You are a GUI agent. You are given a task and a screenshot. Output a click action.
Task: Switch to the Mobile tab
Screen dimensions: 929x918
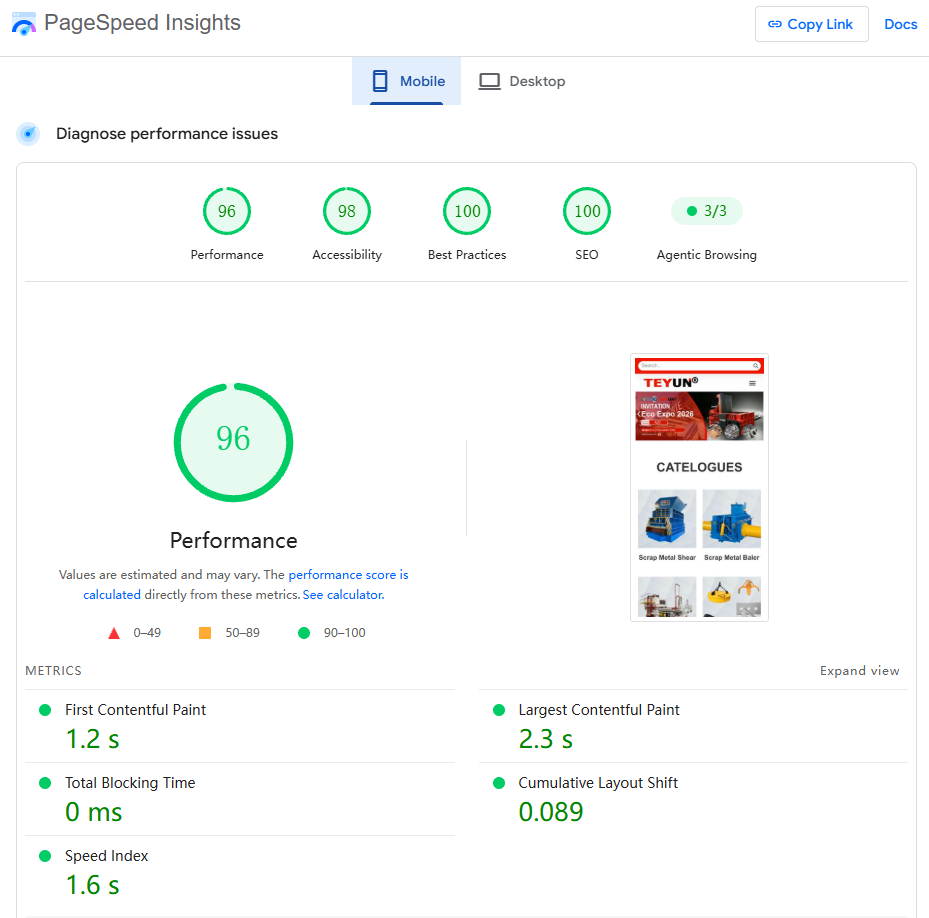pos(406,81)
